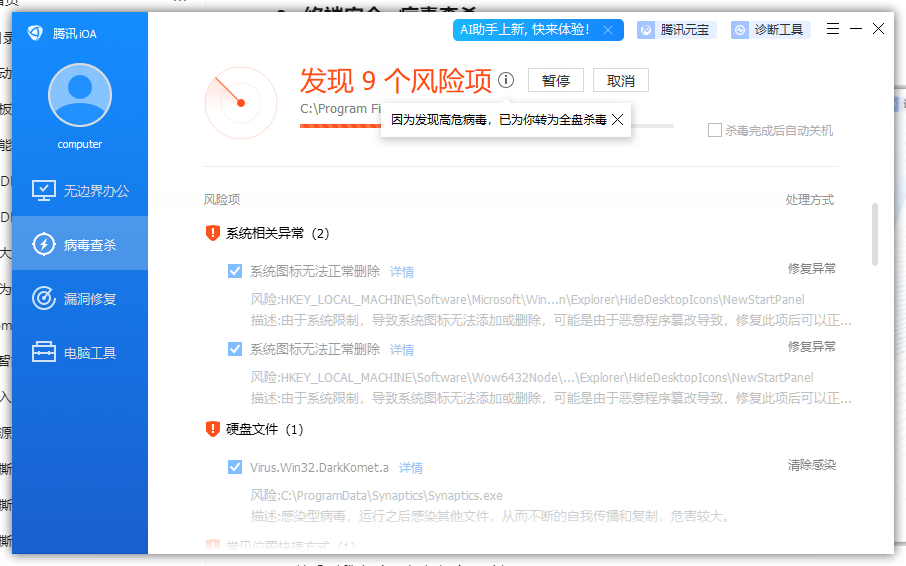This screenshot has width=906, height=566.
Task: Click the 处理方式 column header
Action: (x=810, y=200)
